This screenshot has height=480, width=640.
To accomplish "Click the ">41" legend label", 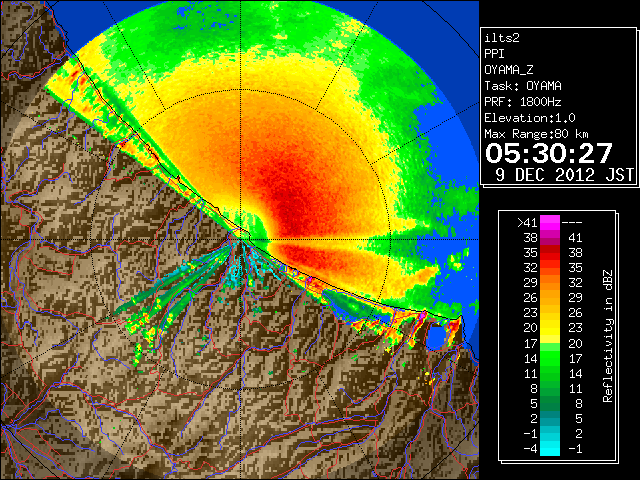I will tap(527, 223).
